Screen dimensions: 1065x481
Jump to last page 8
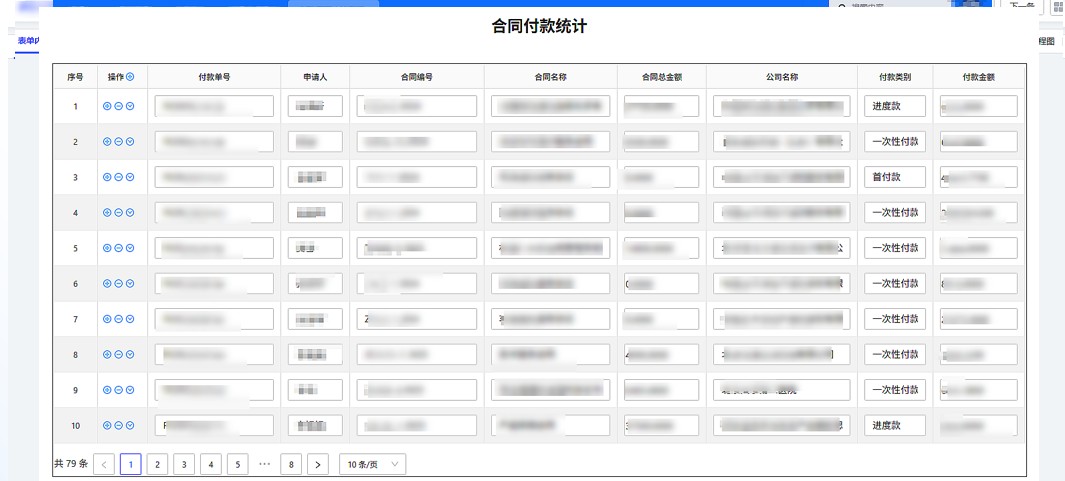291,464
